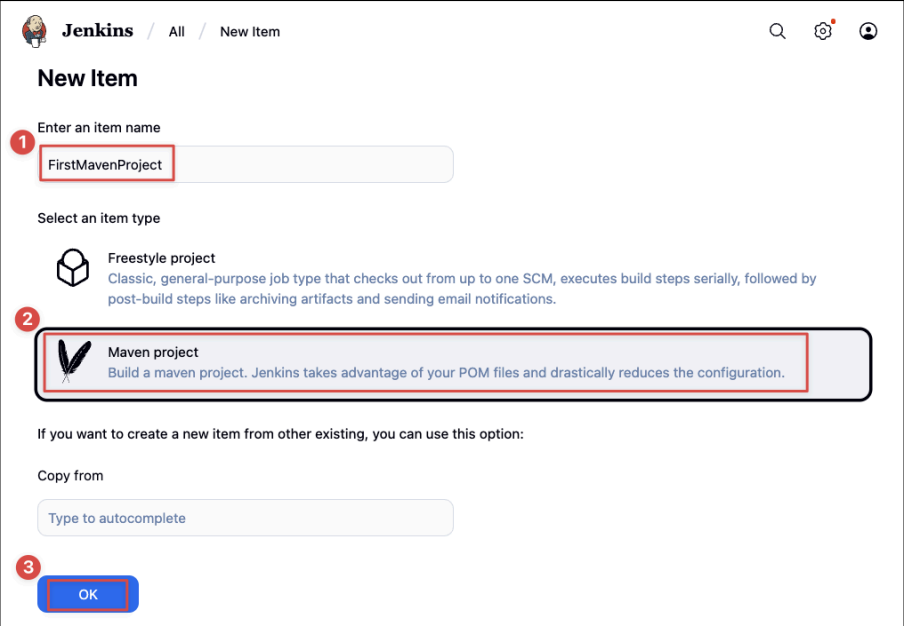Click the Jenkins butler logo icon

pyautogui.click(x=35, y=31)
